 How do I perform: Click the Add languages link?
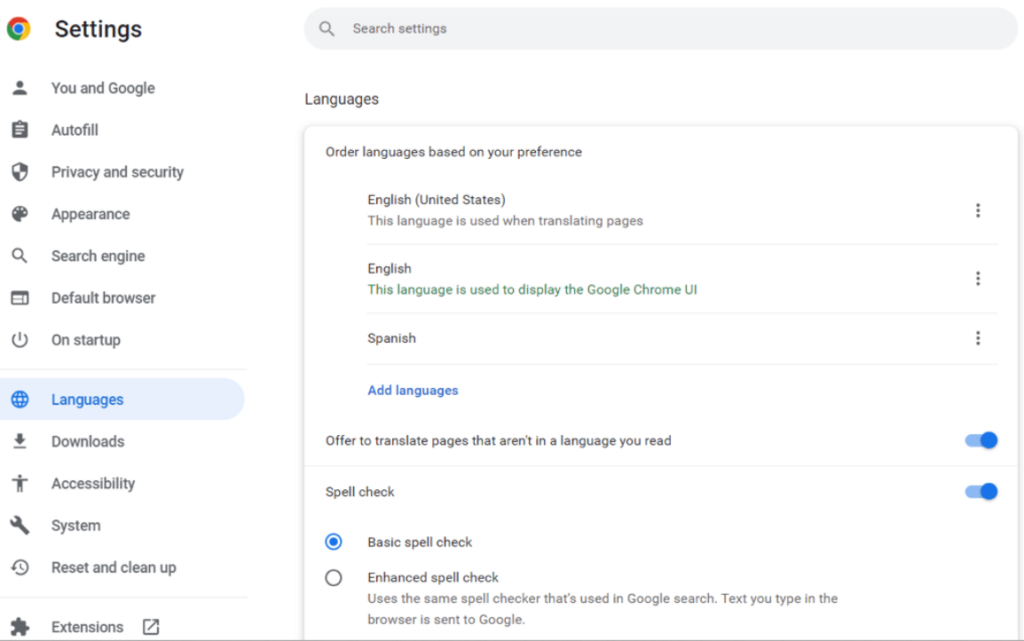[413, 390]
